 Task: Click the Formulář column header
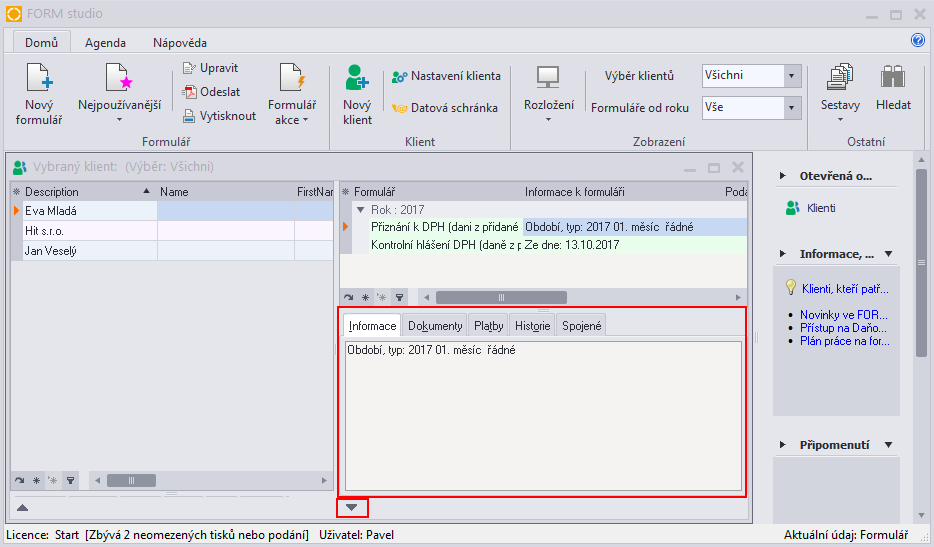[437, 192]
